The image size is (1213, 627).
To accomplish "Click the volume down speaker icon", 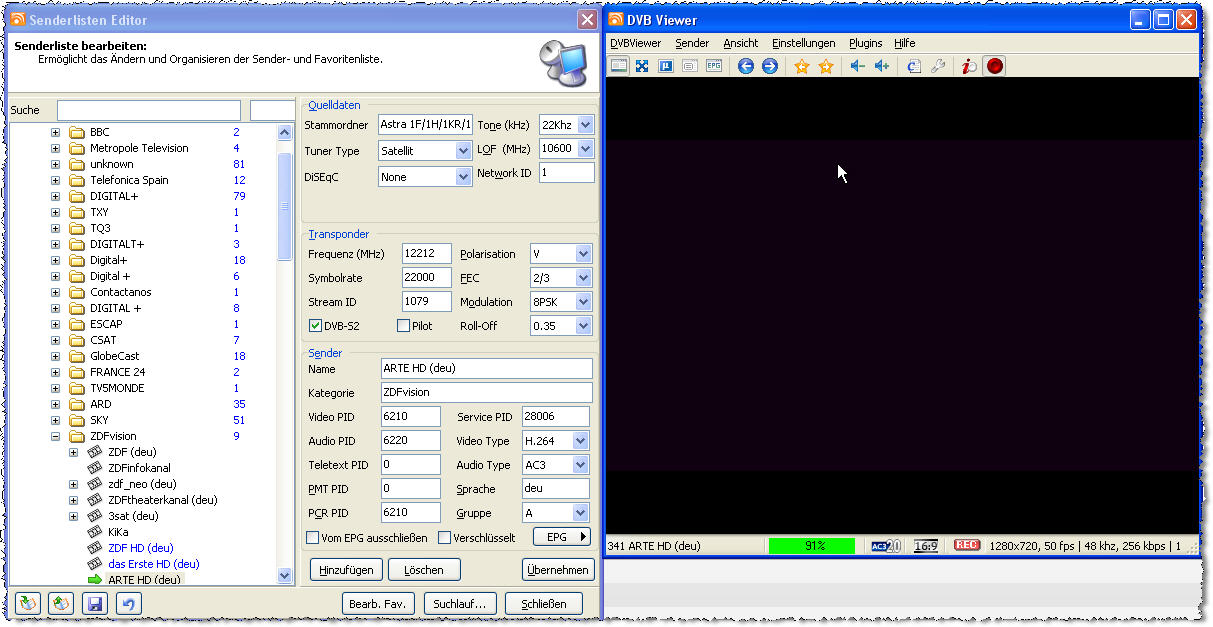I will 857,66.
